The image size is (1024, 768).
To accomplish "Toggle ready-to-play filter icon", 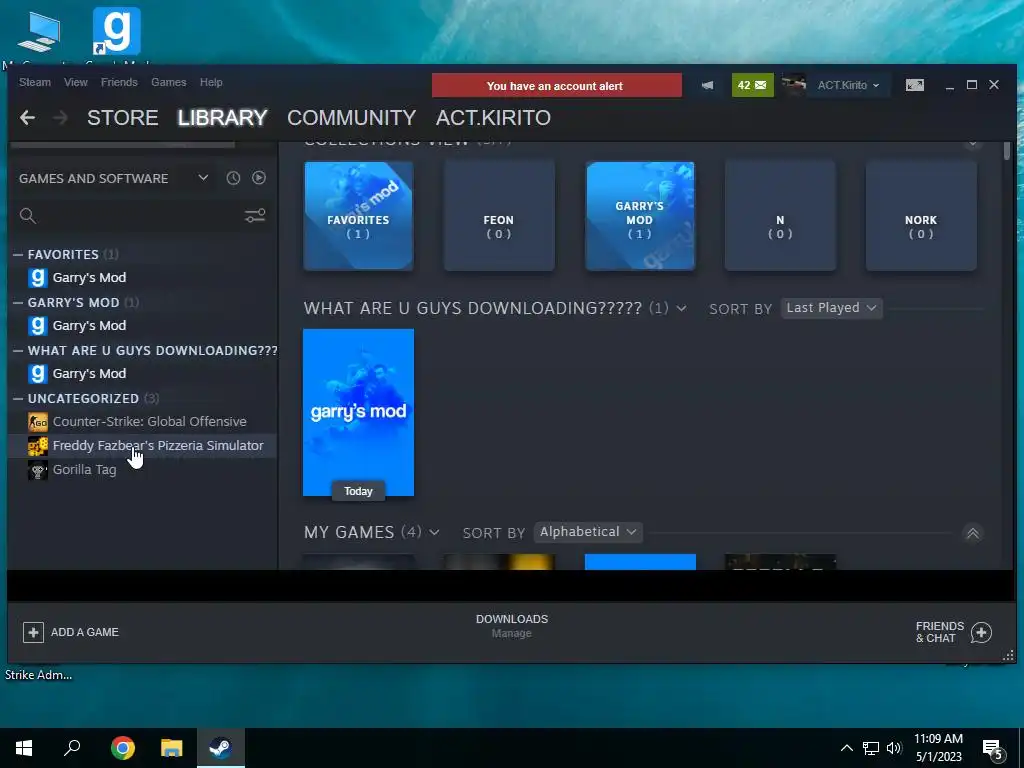I will pyautogui.click(x=259, y=178).
